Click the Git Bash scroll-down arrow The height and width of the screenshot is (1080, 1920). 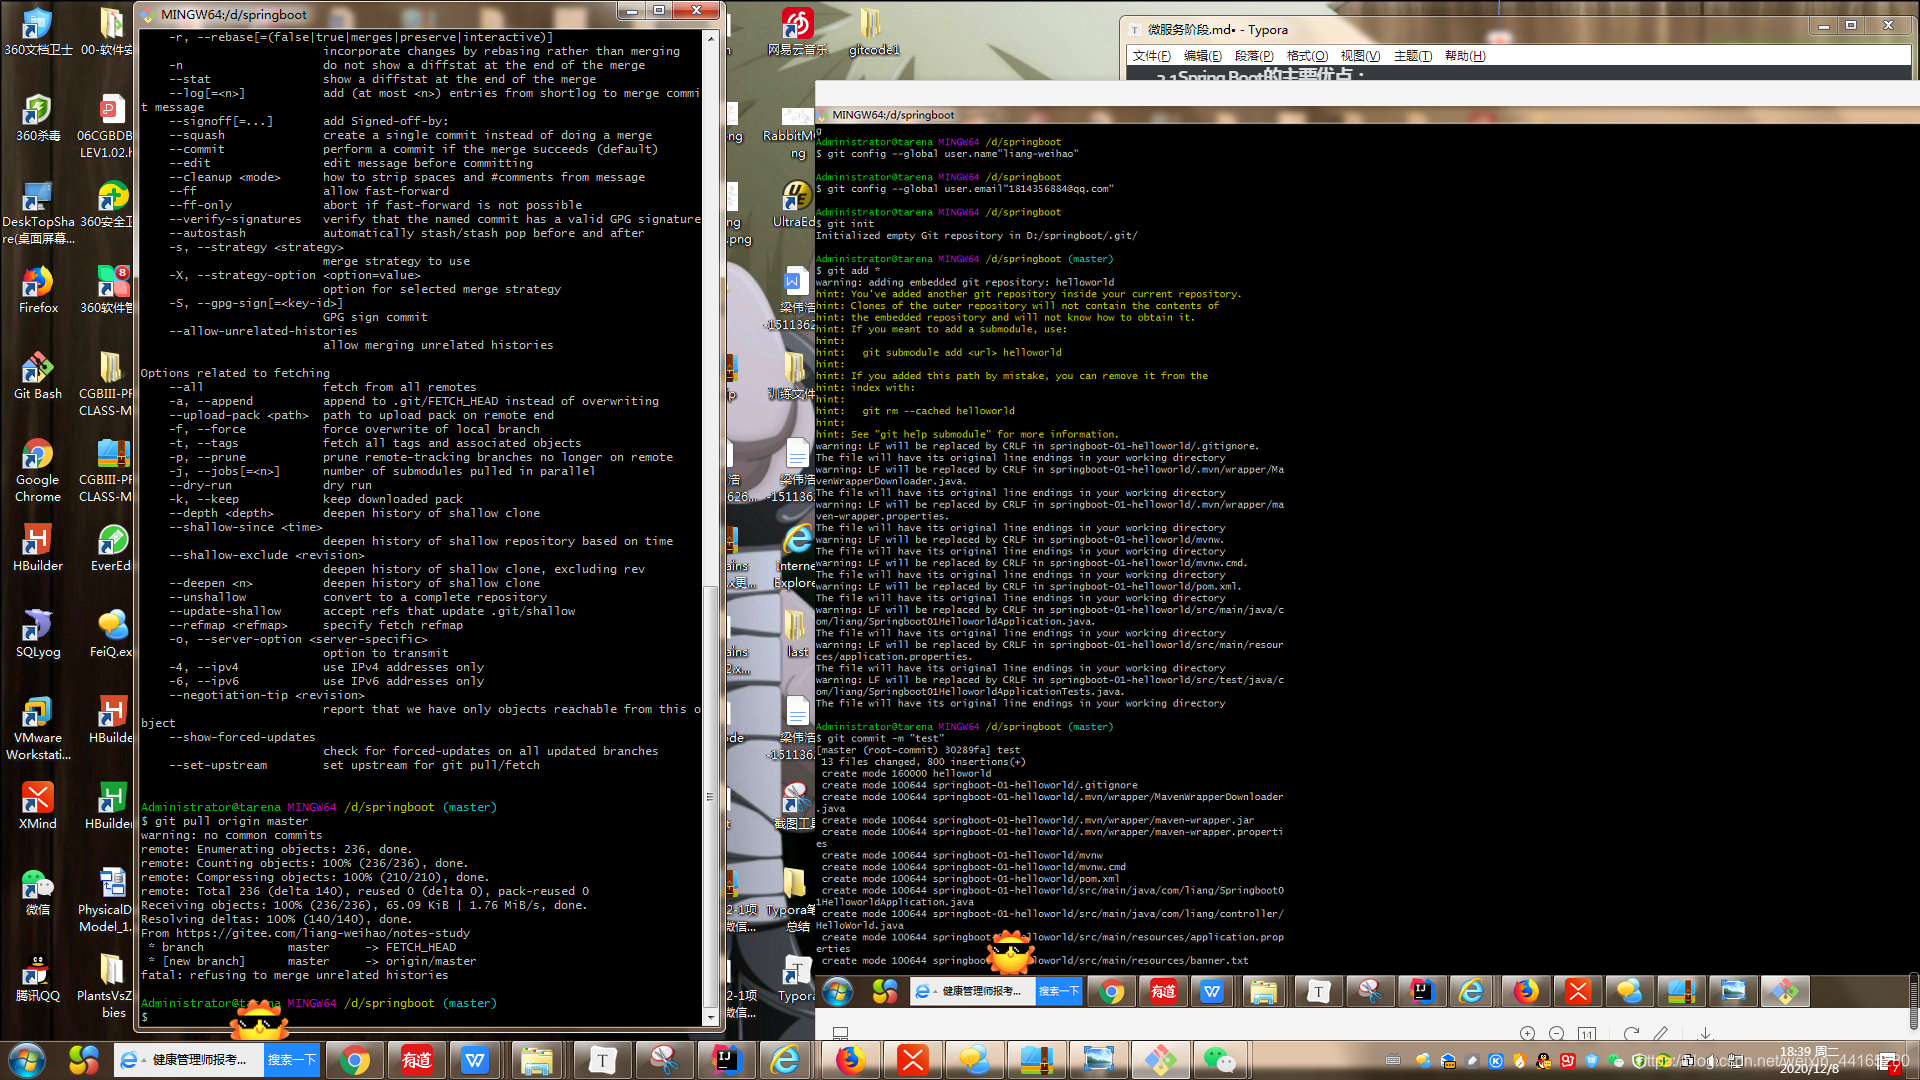pyautogui.click(x=711, y=1018)
